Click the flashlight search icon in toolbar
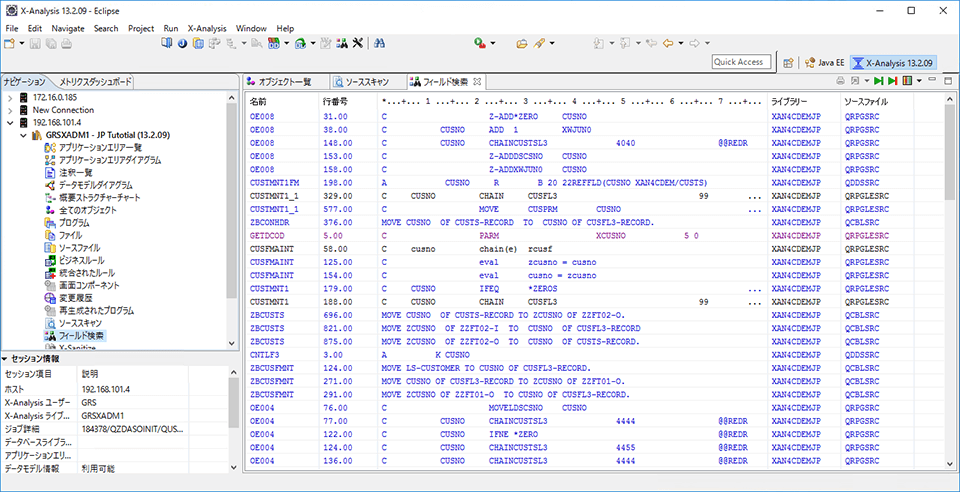Screen dimensions: 960x492 (539, 43)
